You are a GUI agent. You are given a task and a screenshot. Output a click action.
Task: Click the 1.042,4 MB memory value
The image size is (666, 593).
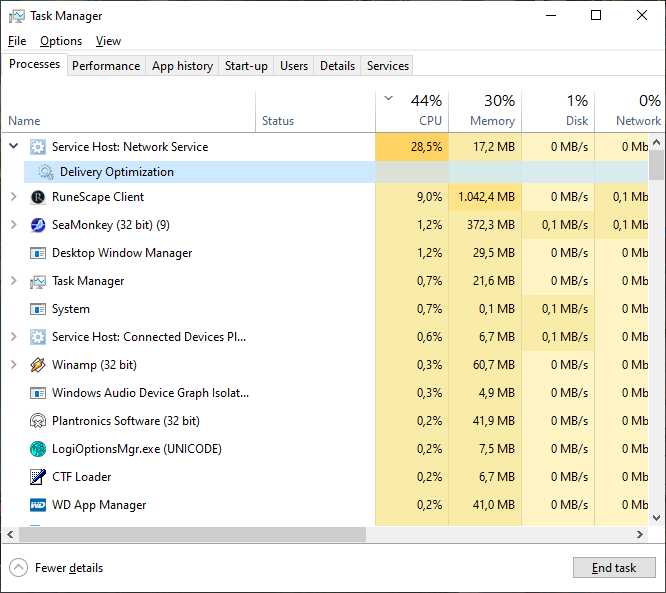(486, 197)
